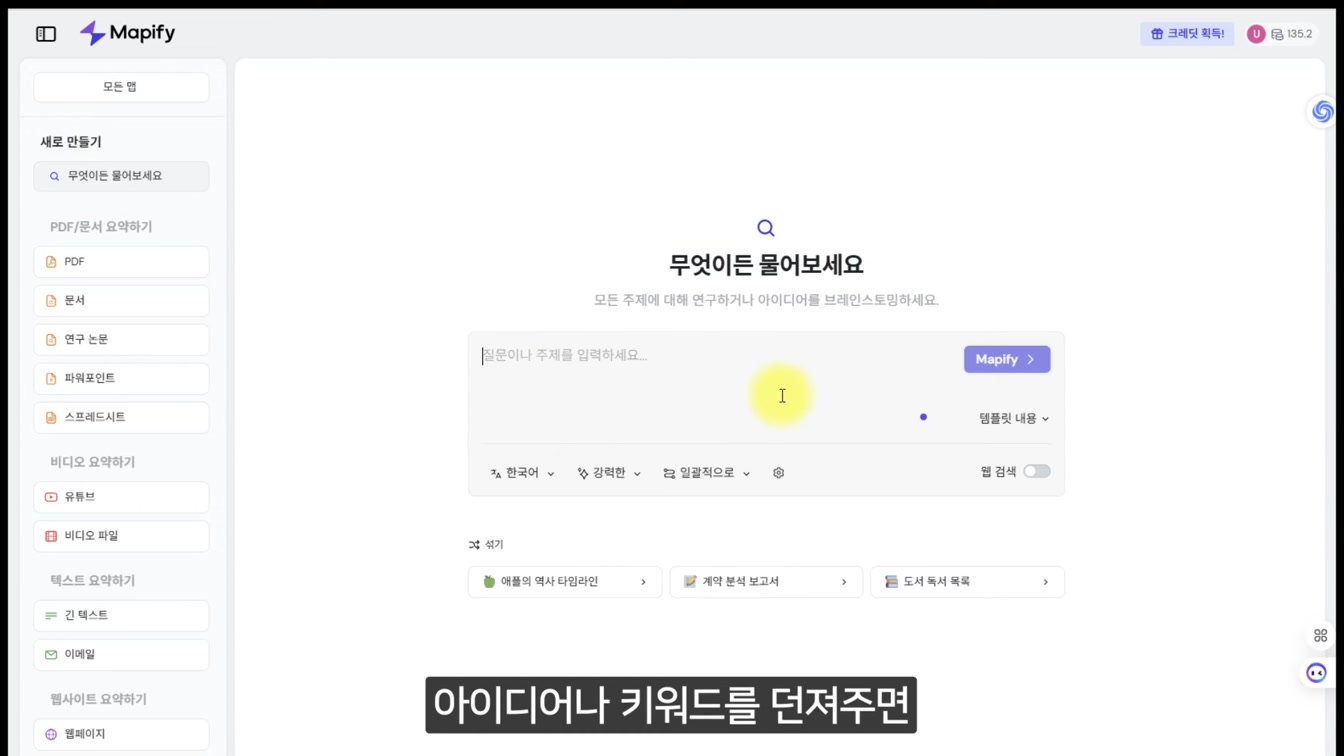Viewport: 1344px width, 756px height.
Task: Open 애플의 역사 타임라인 suggestion
Action: click(x=565, y=582)
